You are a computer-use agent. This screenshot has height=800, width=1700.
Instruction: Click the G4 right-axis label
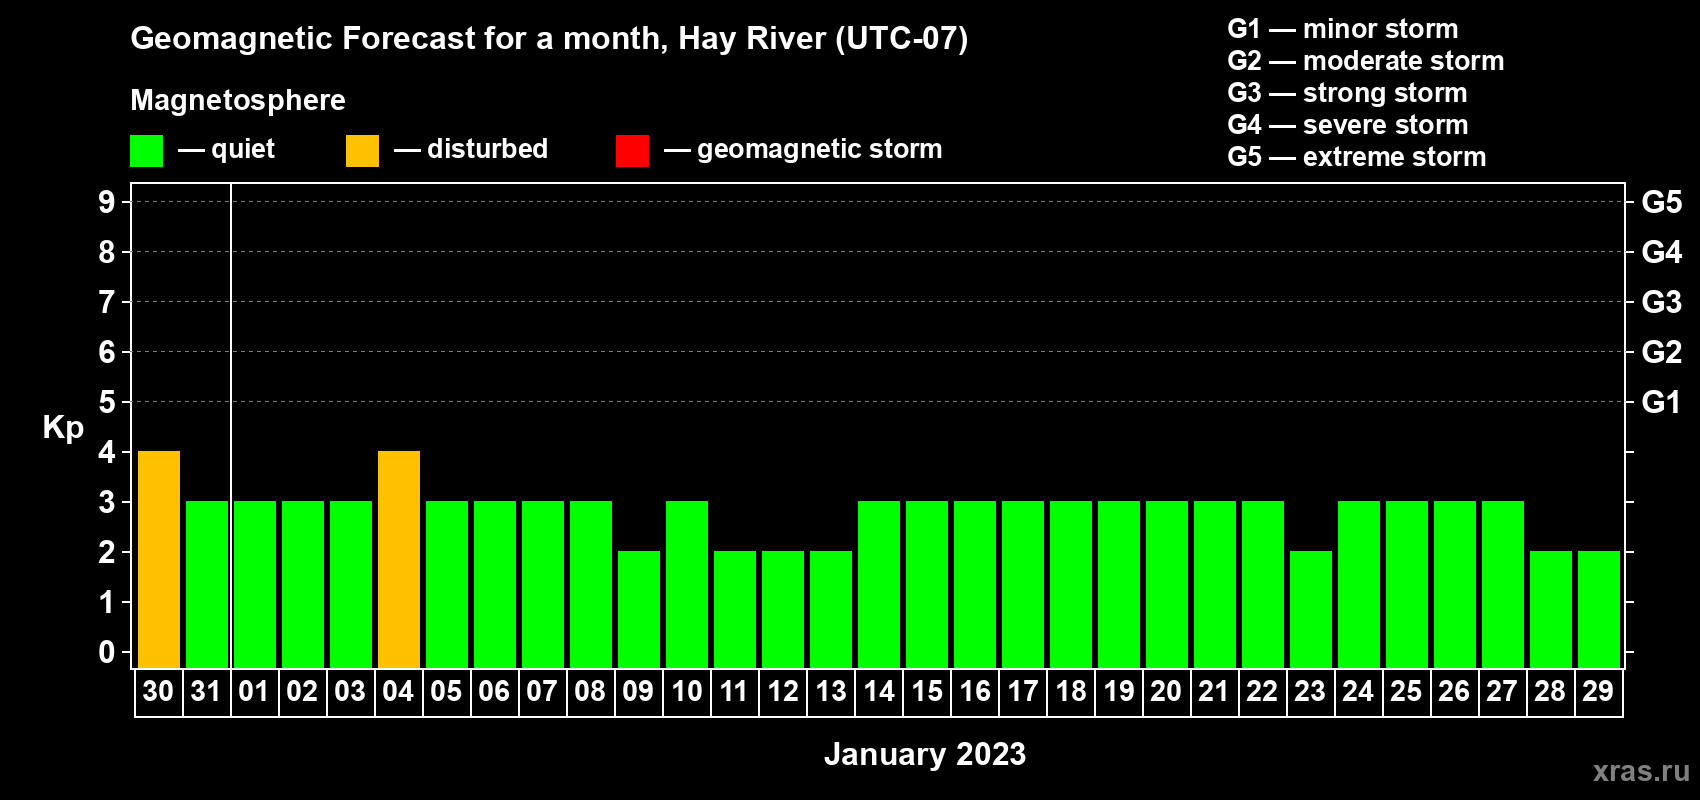(1662, 252)
